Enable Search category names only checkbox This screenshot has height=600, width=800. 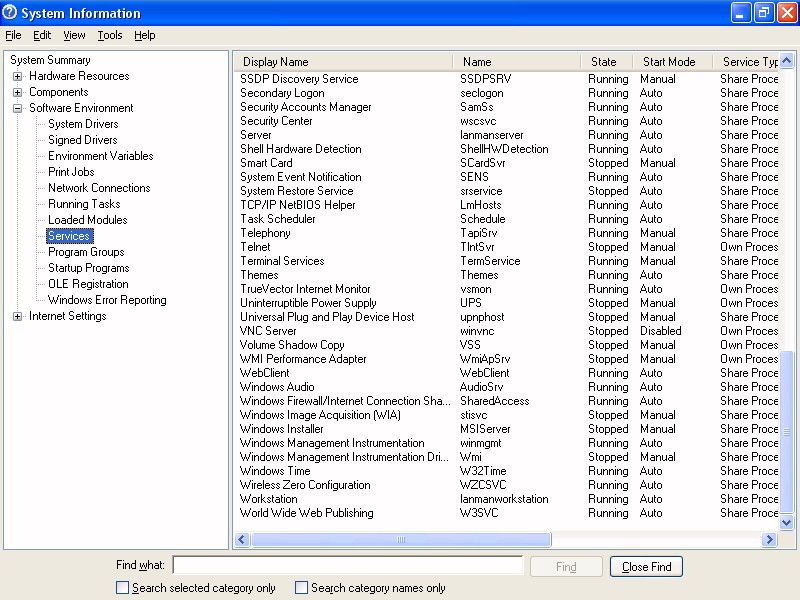301,588
